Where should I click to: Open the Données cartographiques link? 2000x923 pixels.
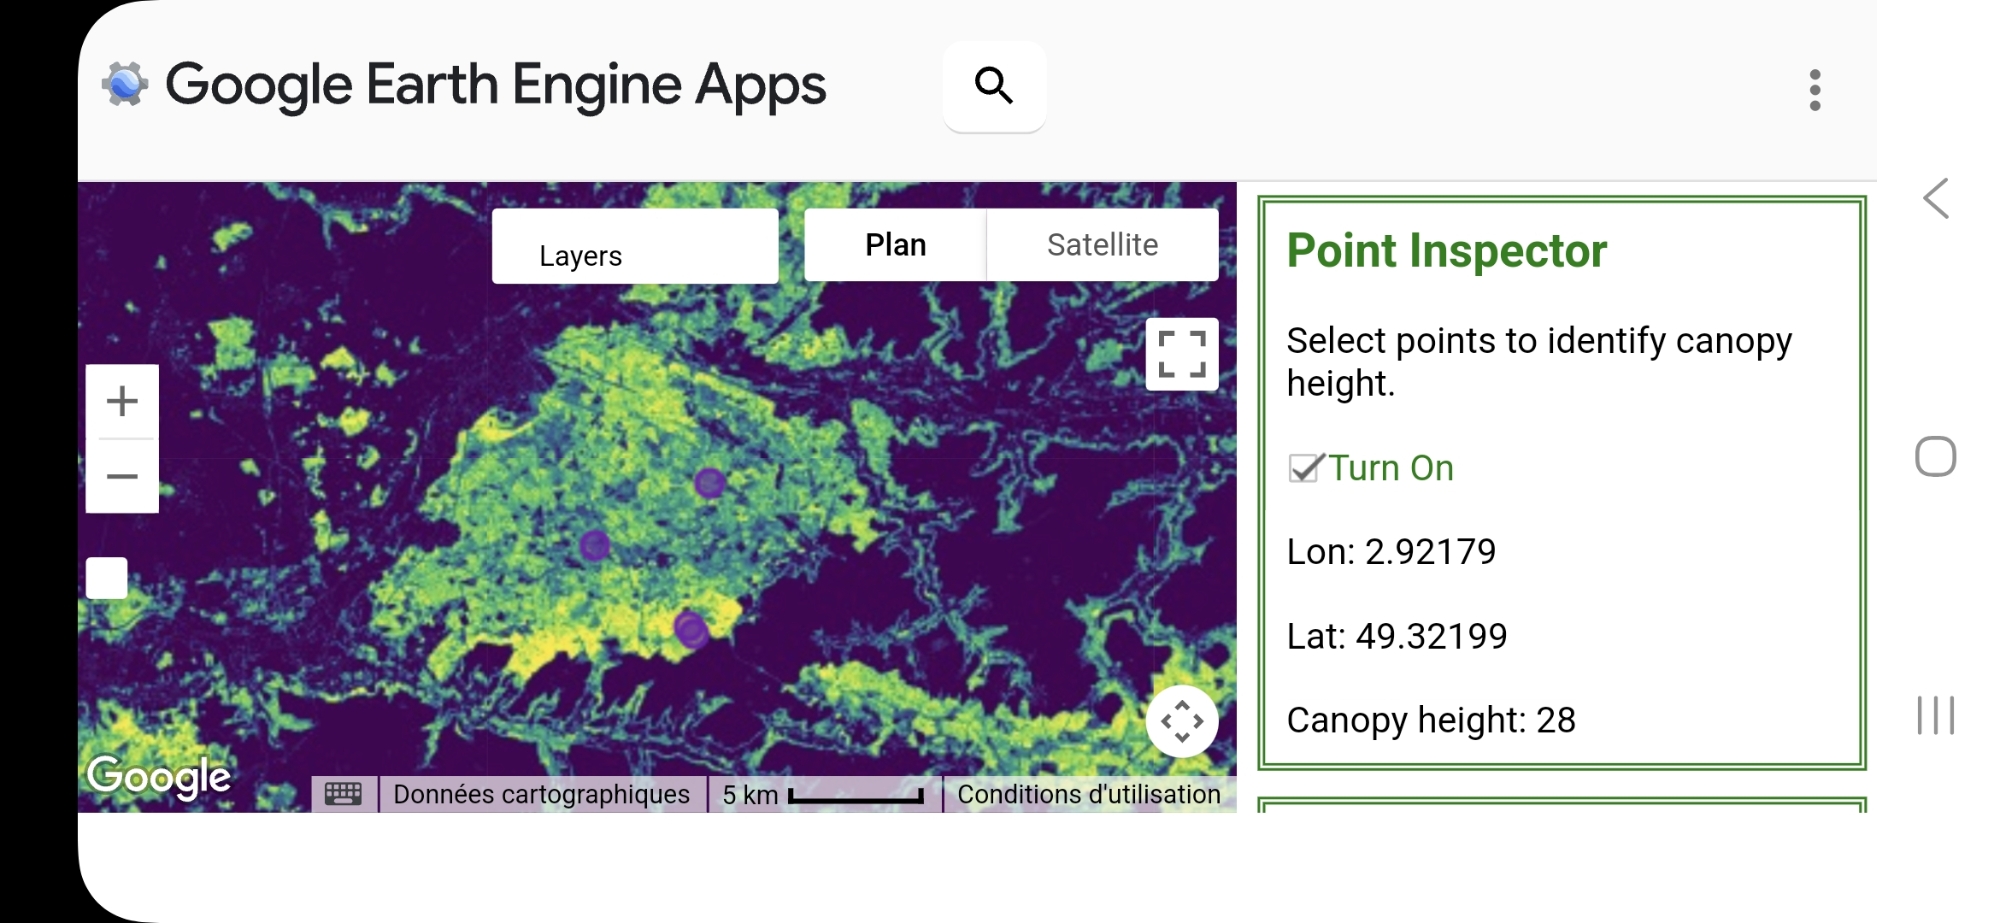coord(541,795)
